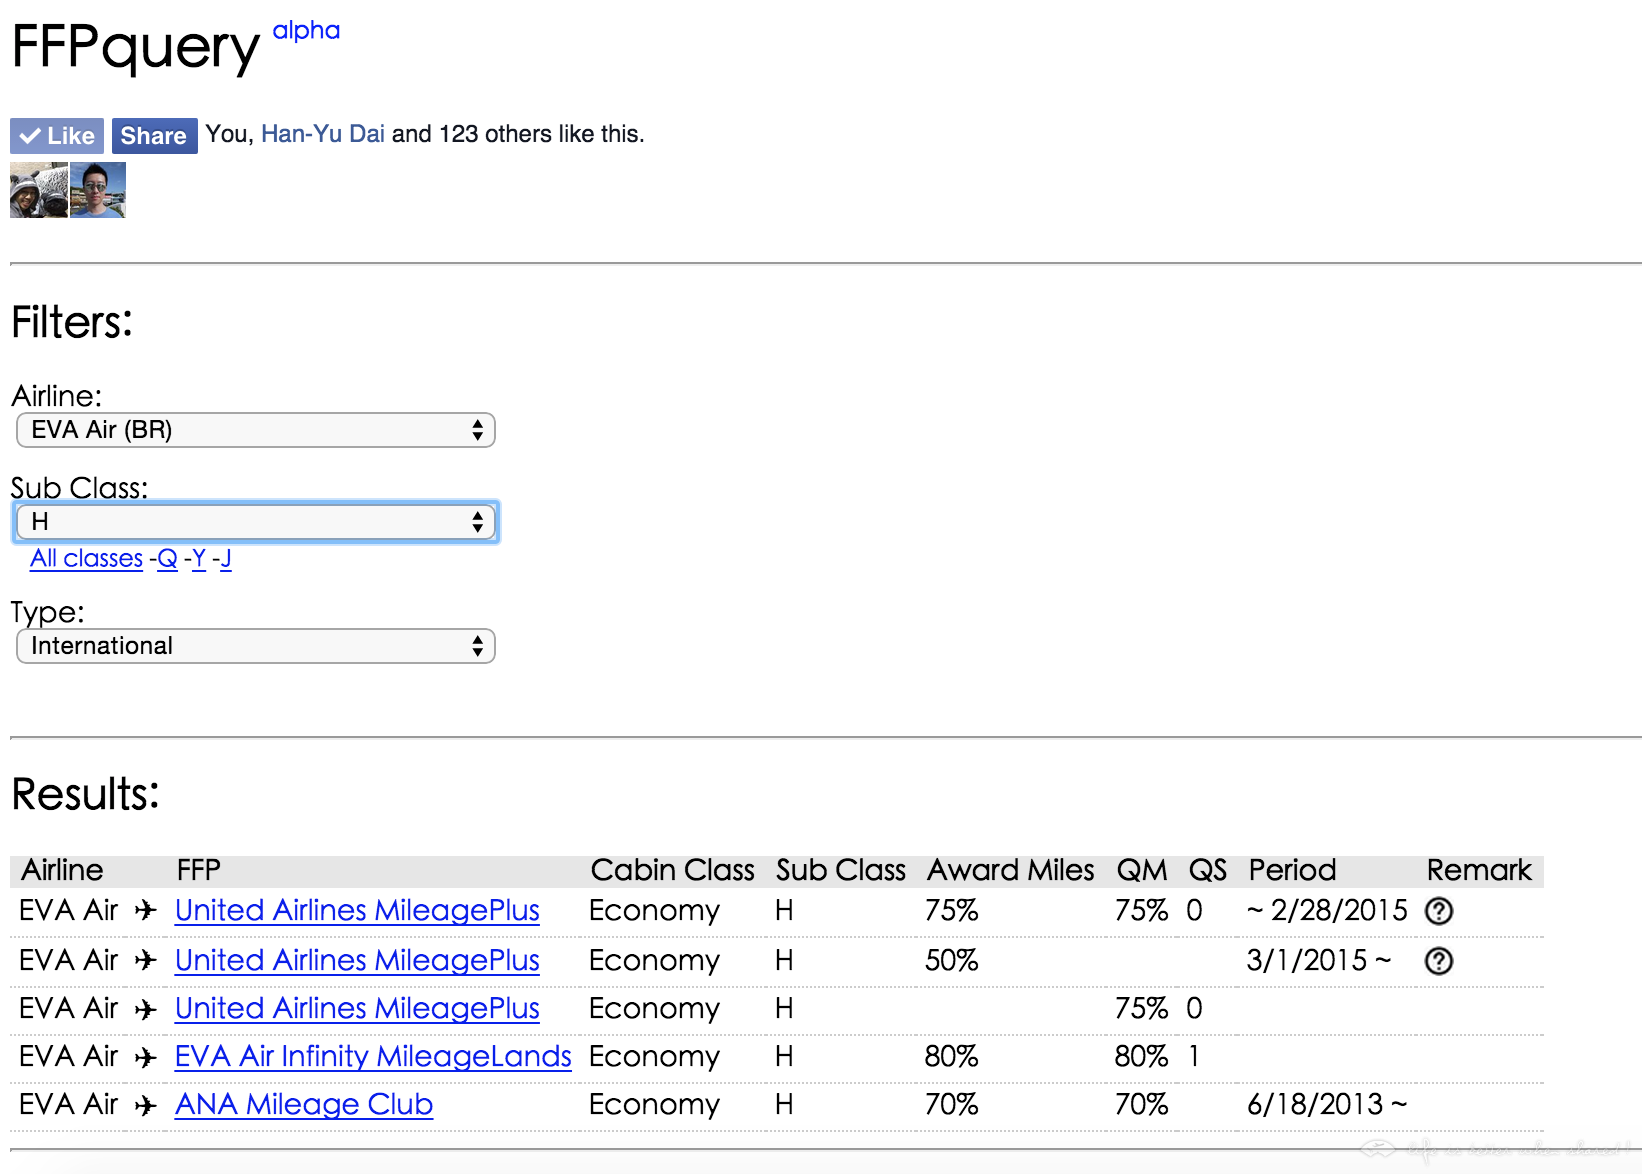Click the 80% award miles cell
The width and height of the screenshot is (1642, 1174).
tap(951, 1056)
